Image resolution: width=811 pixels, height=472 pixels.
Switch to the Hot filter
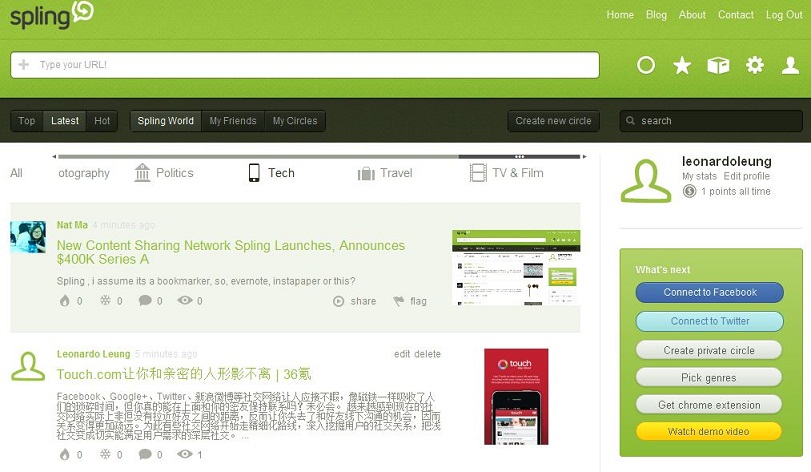102,121
